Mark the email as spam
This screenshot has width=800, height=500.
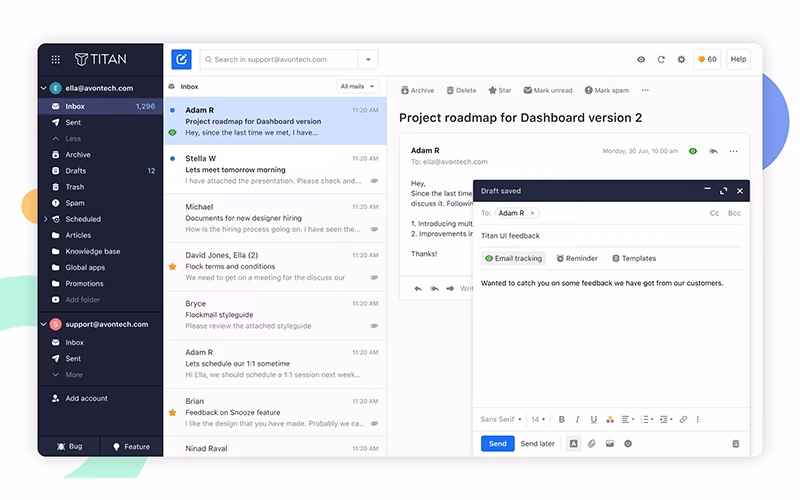[607, 91]
